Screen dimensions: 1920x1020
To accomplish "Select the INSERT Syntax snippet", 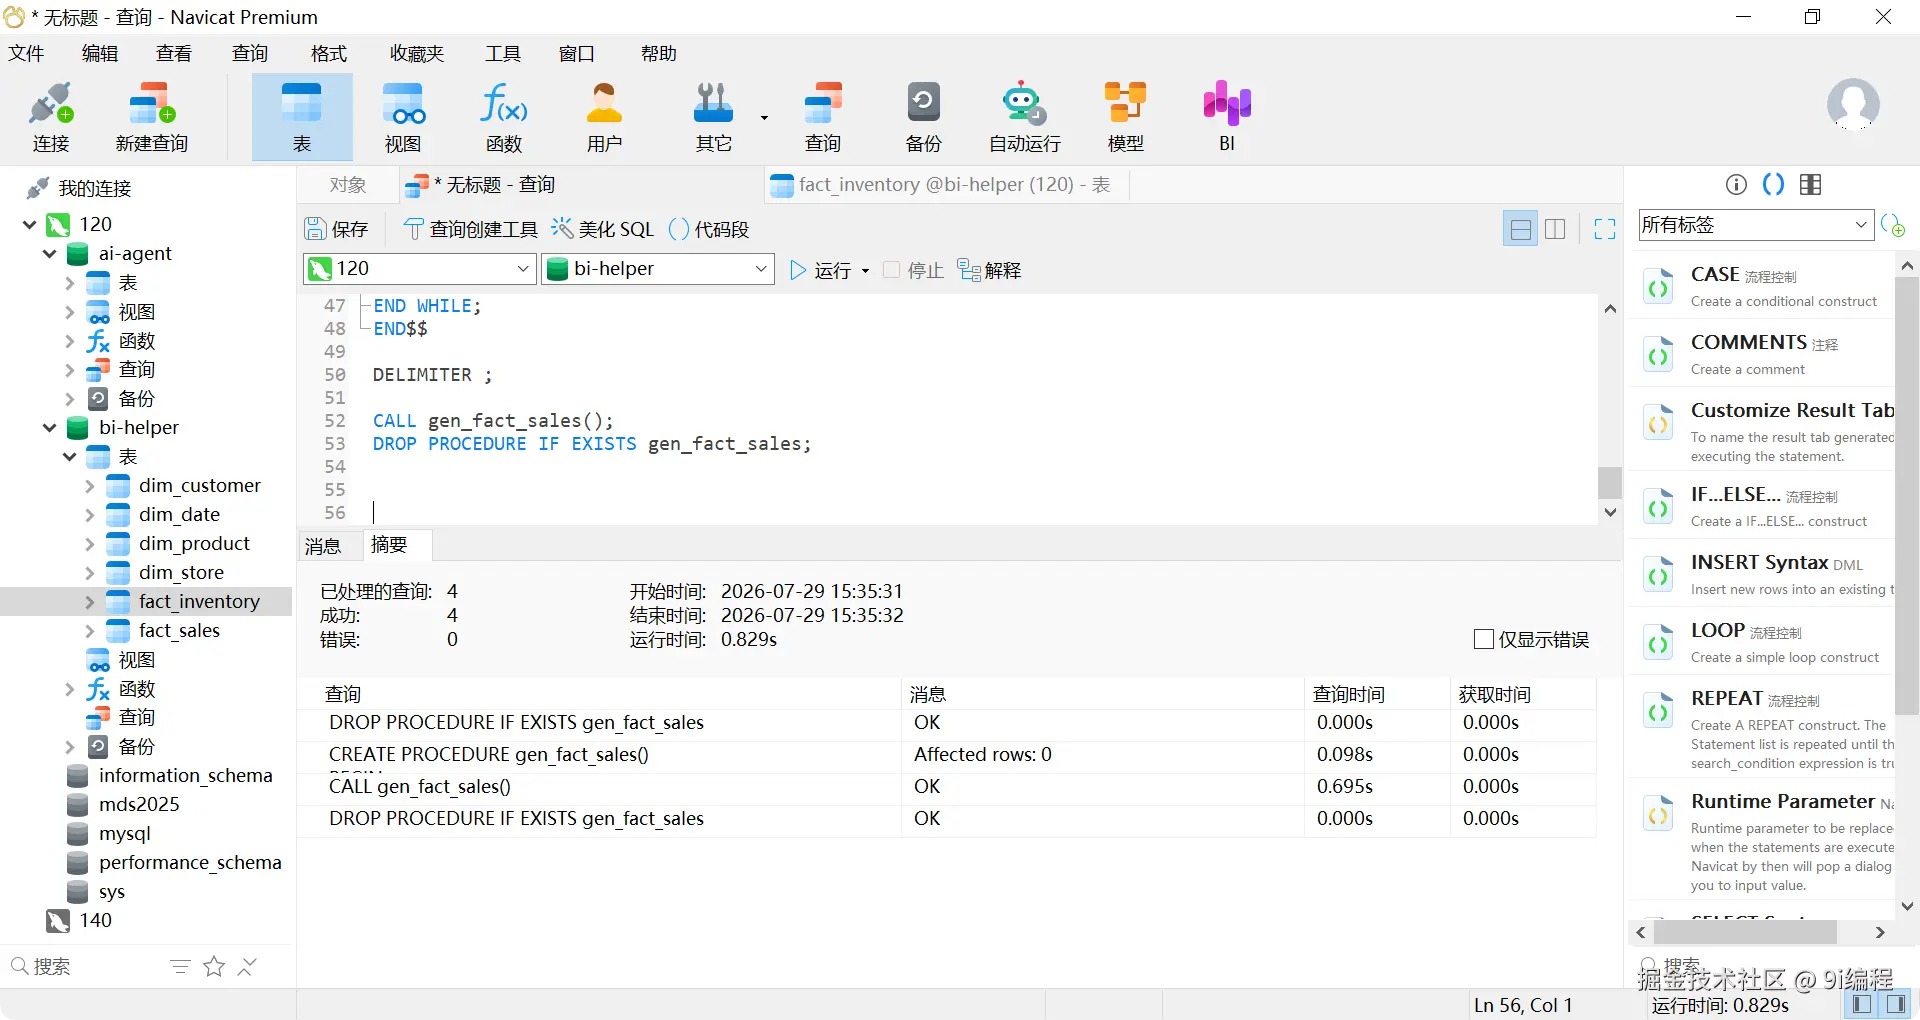I will [1762, 574].
